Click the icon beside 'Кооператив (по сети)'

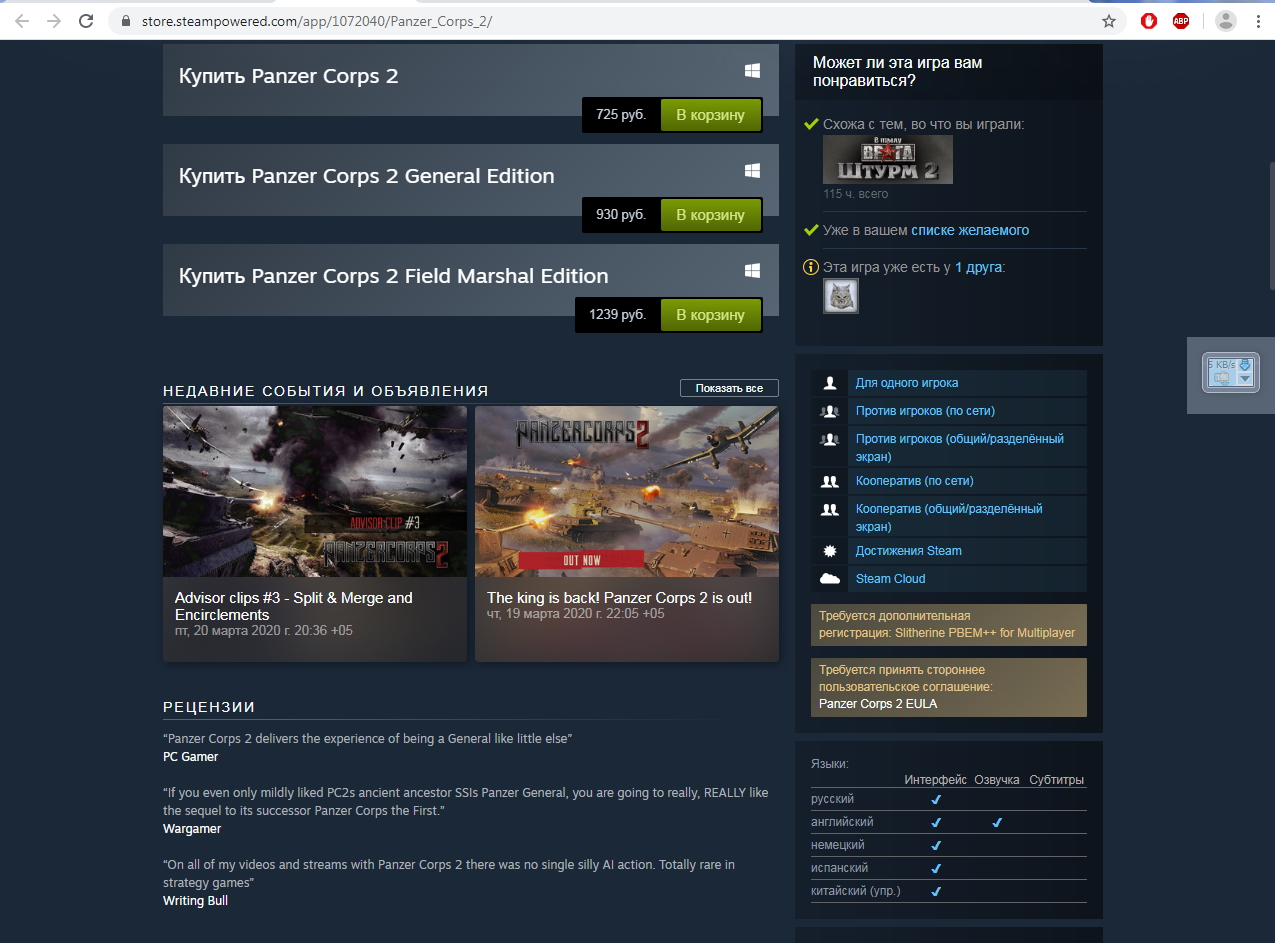(829, 481)
